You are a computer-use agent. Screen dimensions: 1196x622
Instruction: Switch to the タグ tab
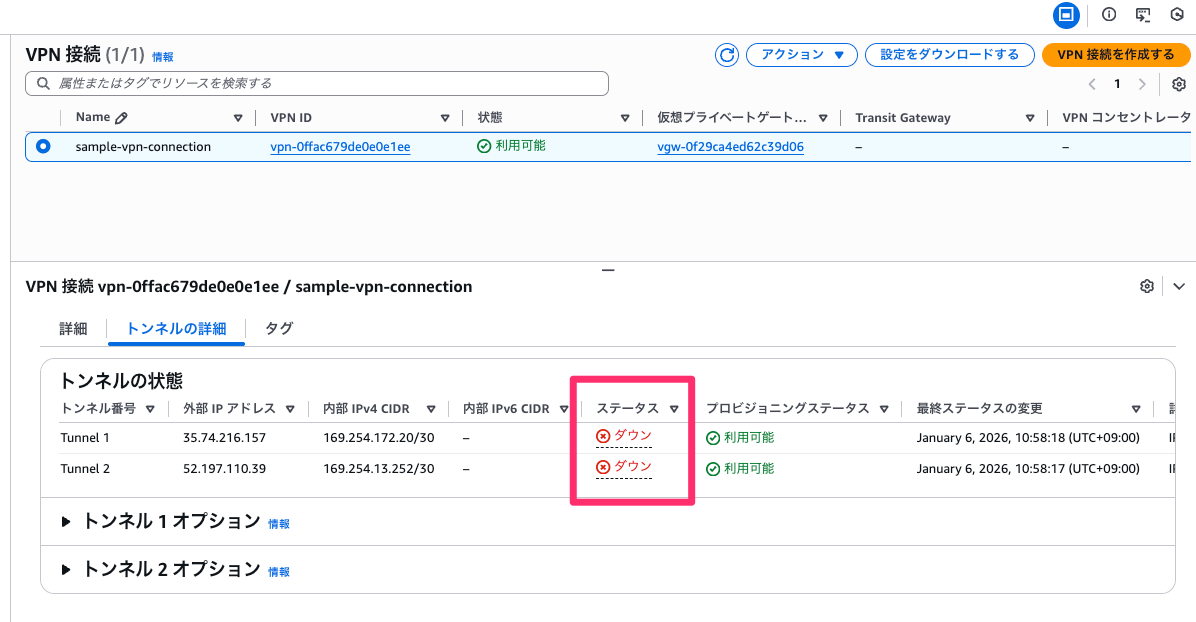coord(279,328)
